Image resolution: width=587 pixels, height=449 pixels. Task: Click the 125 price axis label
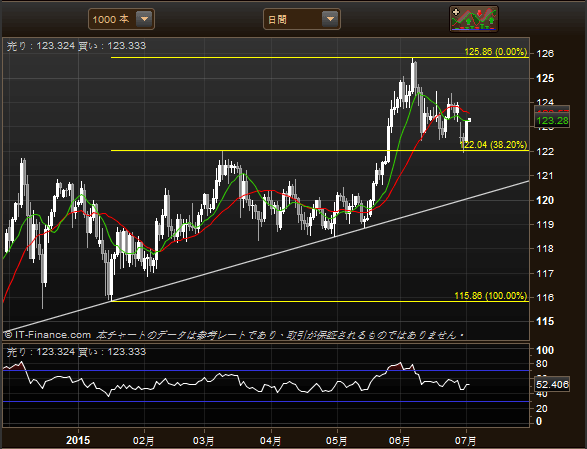point(545,78)
